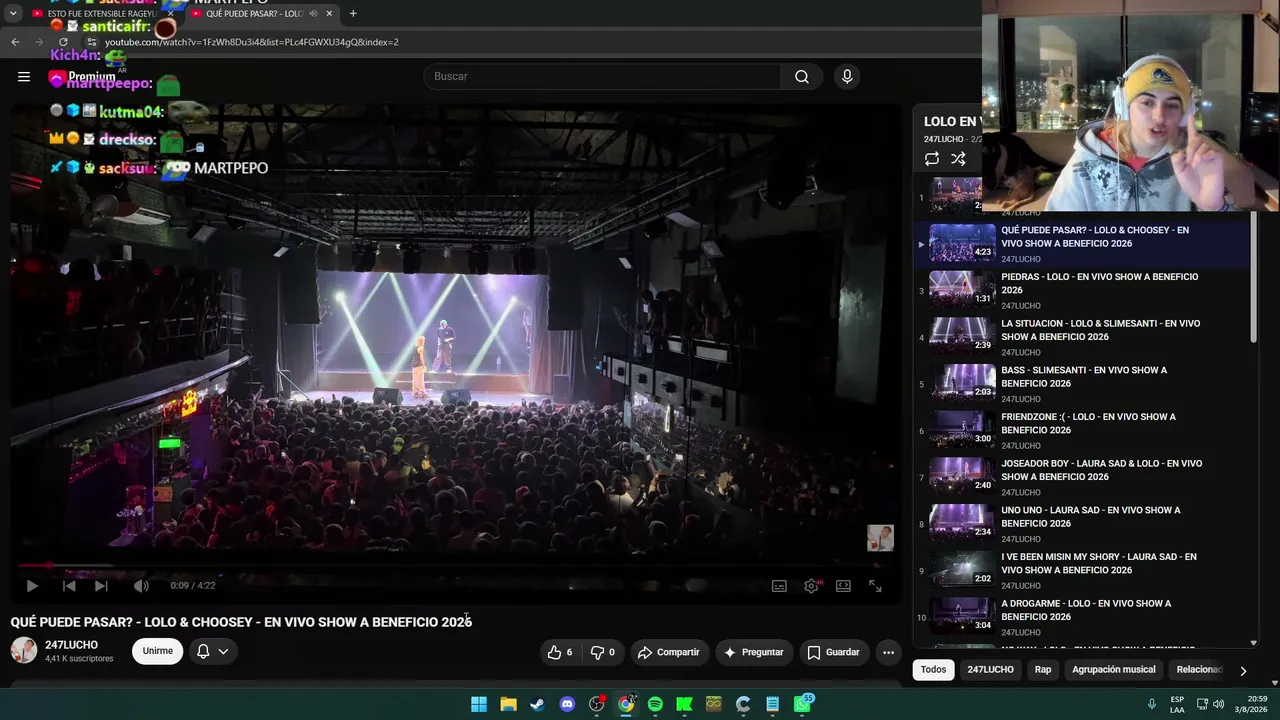
Task: Open FRIENDZONE :( - LOLO video thumbnail
Action: 962,430
